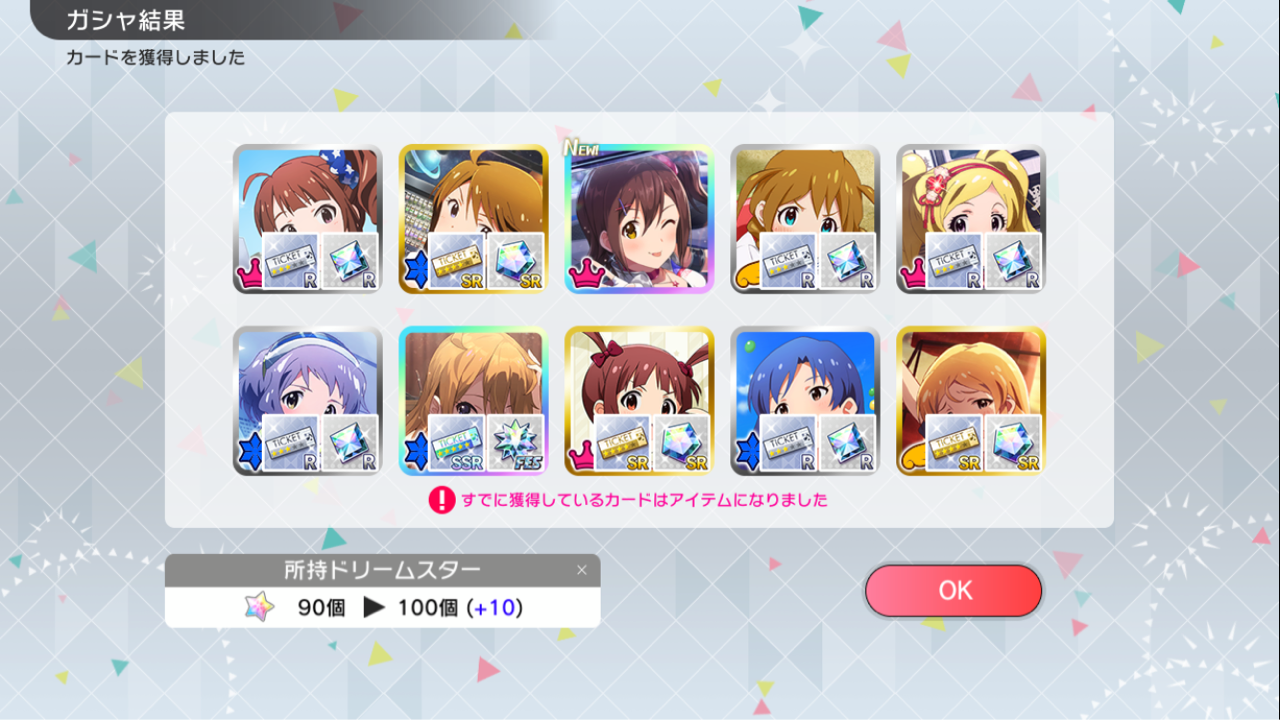
Task: Select the New rainbow-framed winking girl card
Action: (x=640, y=219)
